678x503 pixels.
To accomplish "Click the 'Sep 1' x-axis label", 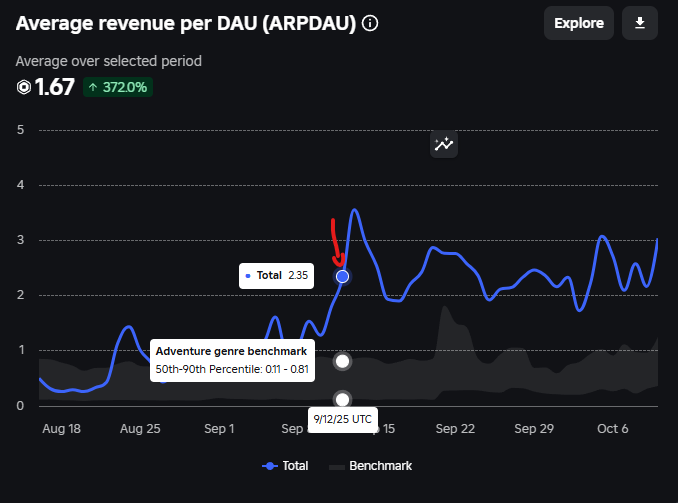I will coord(219,429).
